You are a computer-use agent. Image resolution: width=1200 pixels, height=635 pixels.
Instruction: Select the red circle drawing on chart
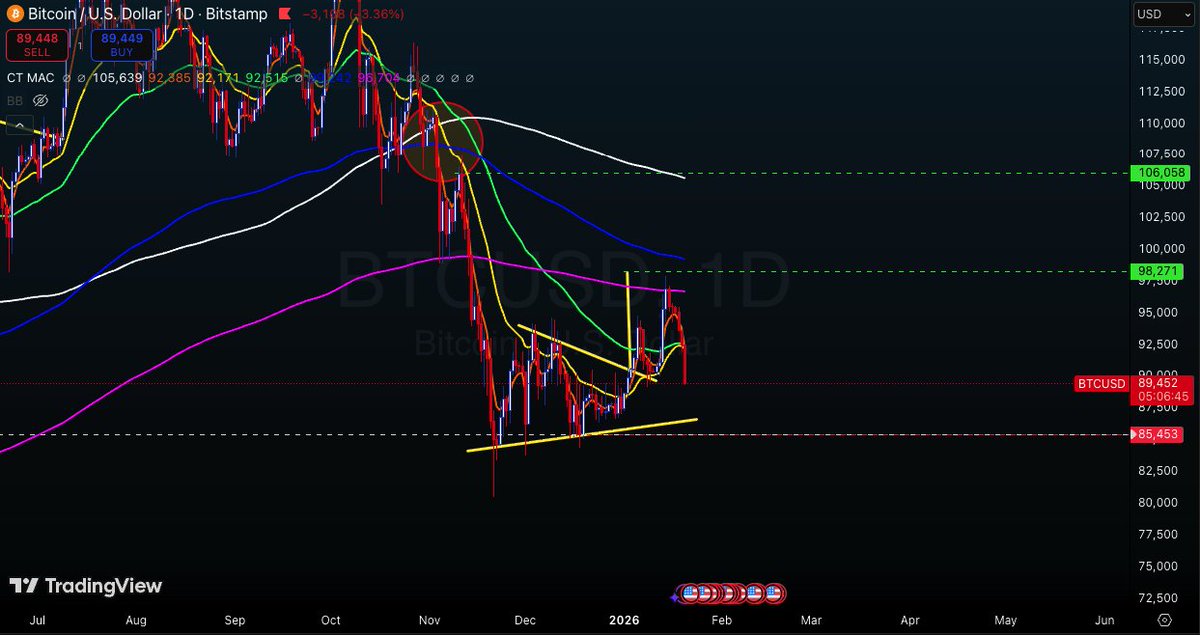point(443,141)
